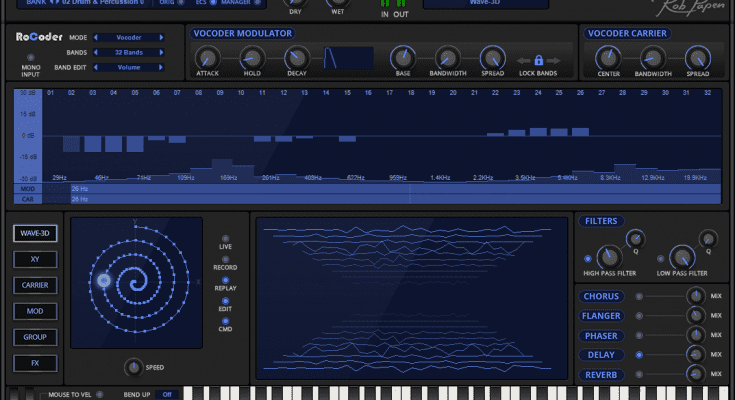The image size is (735, 400).
Task: Click the left arrow beside Lock Bands
Action: click(524, 60)
